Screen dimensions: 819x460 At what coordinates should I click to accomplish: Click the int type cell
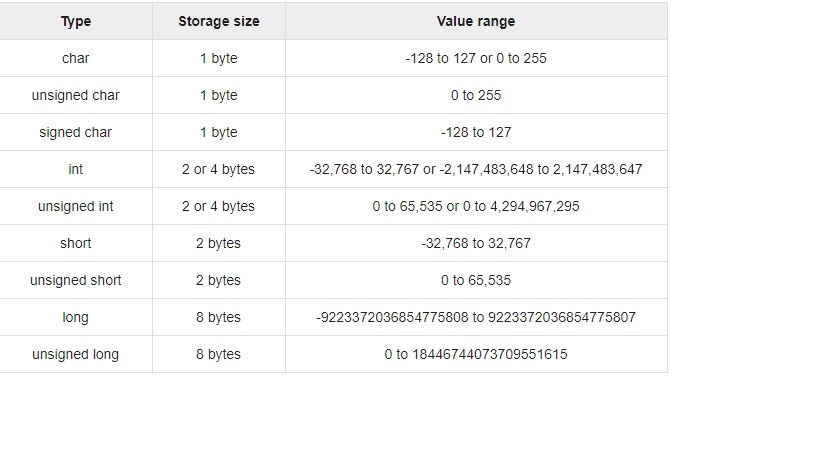tap(76, 169)
